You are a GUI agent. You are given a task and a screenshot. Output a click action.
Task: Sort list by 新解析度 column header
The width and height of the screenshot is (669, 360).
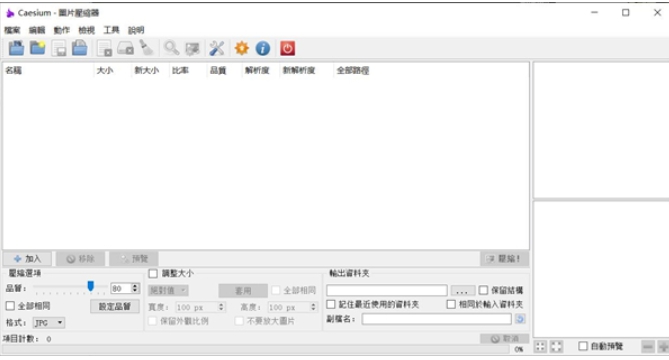coord(305,70)
